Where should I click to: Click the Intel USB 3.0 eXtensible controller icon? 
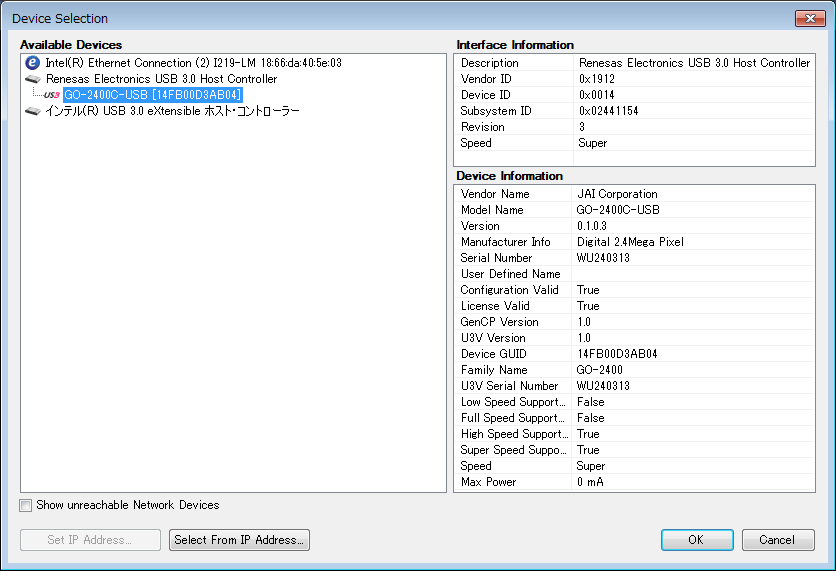pos(33,111)
